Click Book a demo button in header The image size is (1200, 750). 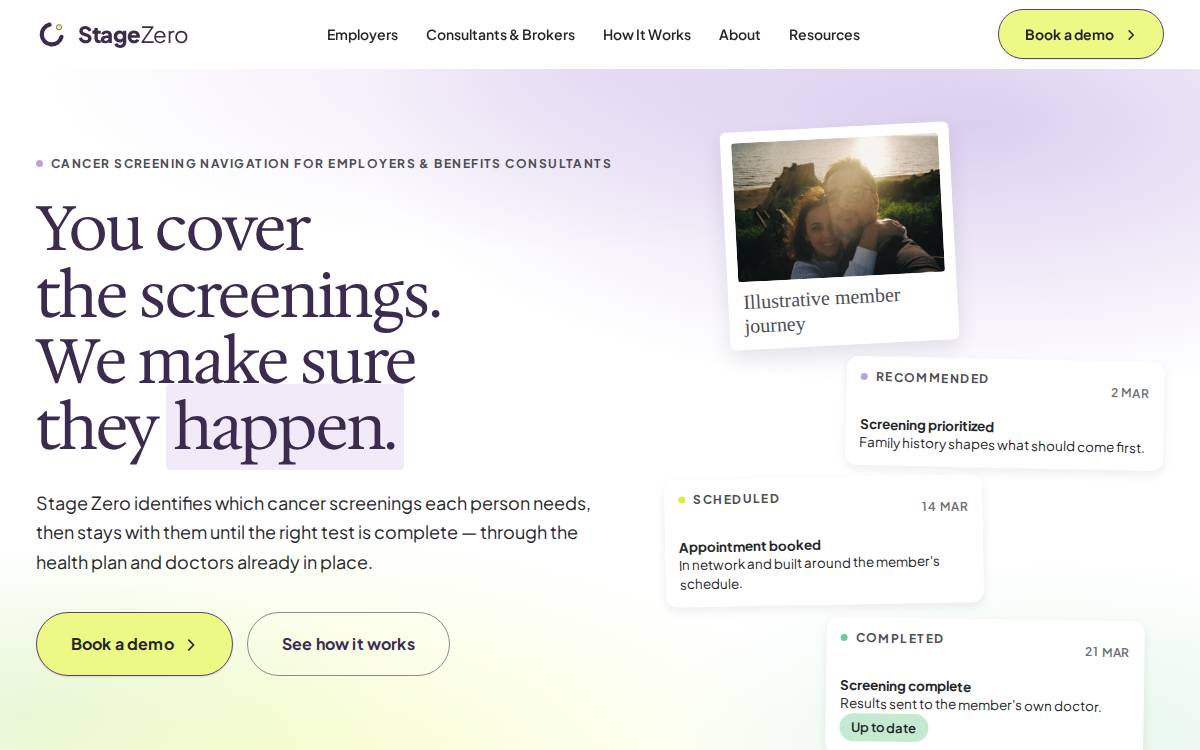[x=1081, y=34]
